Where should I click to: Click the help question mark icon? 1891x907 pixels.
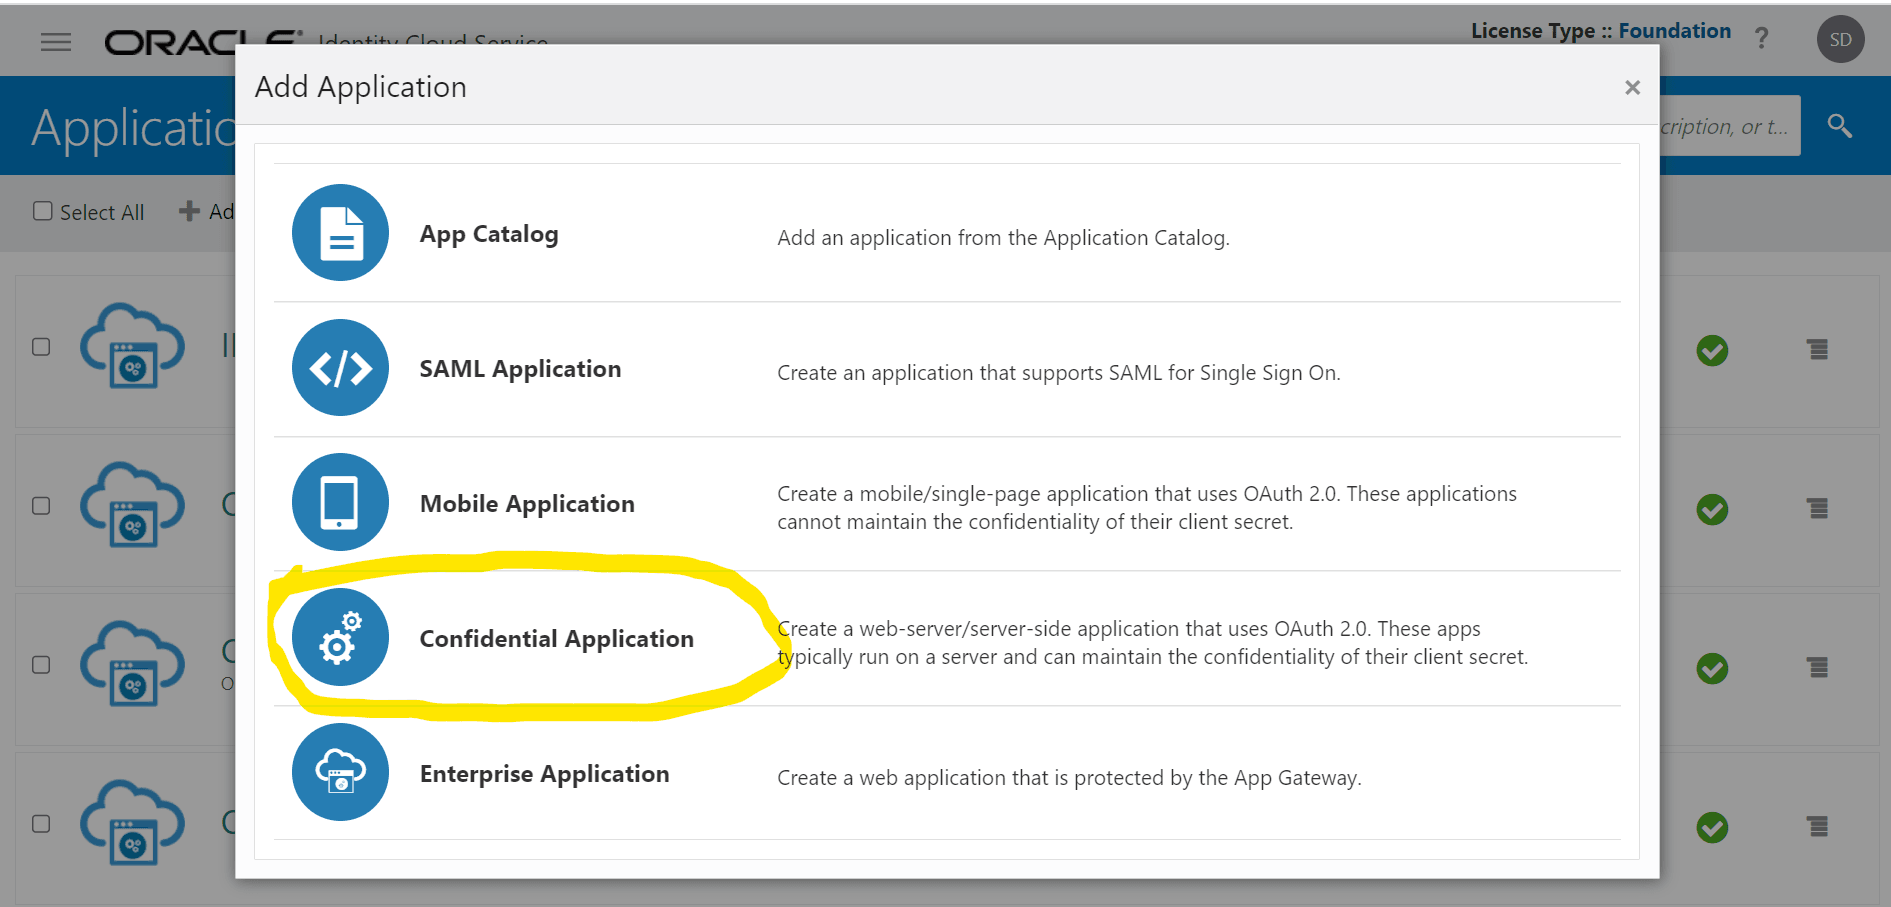pos(1761,38)
